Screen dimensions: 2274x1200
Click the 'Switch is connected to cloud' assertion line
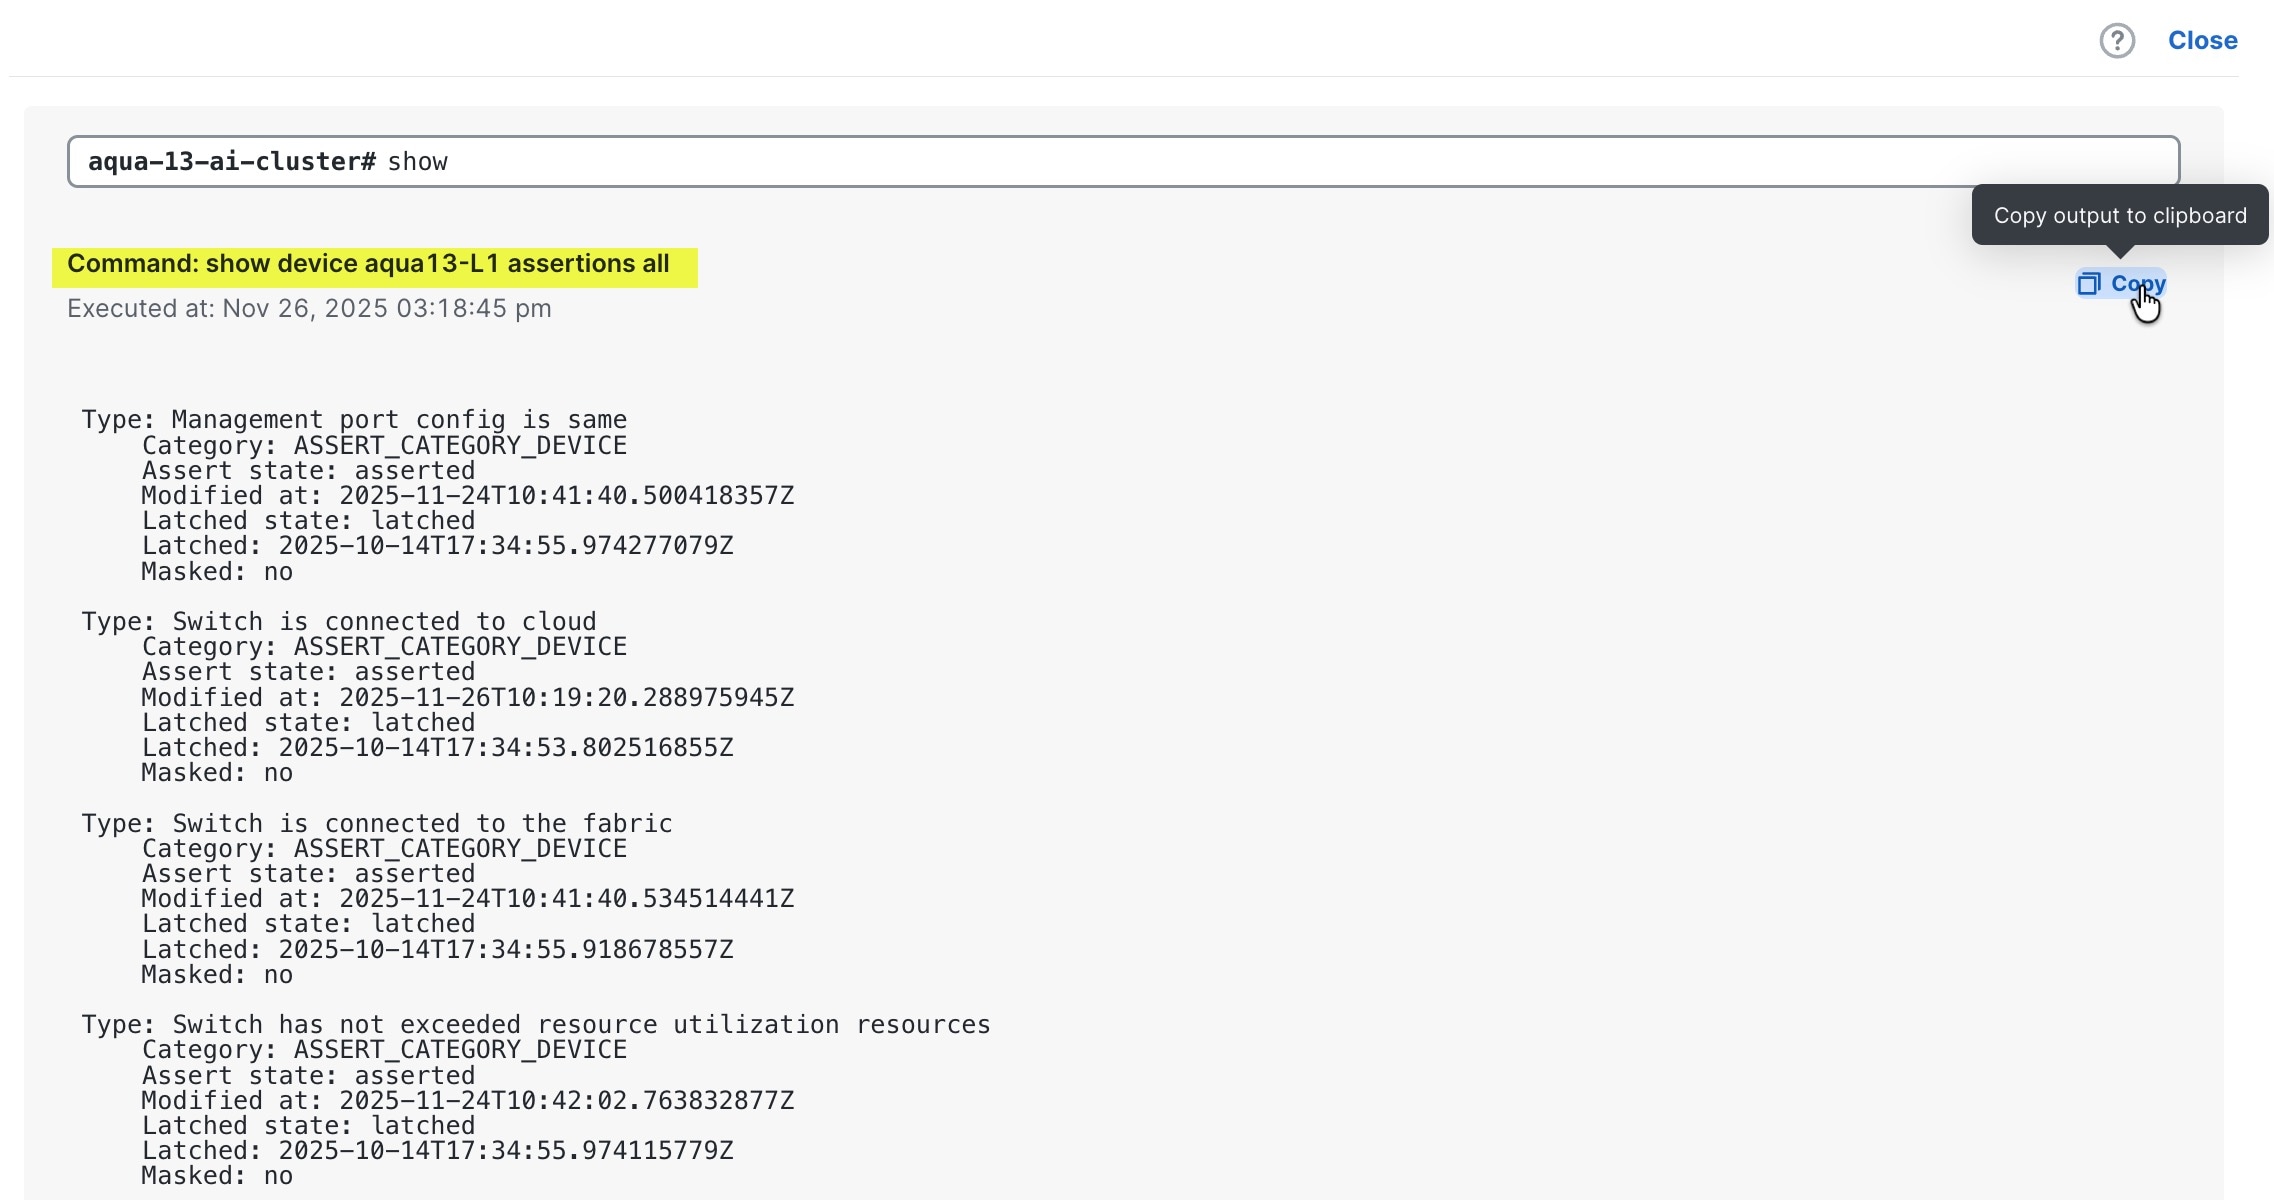[x=338, y=620]
